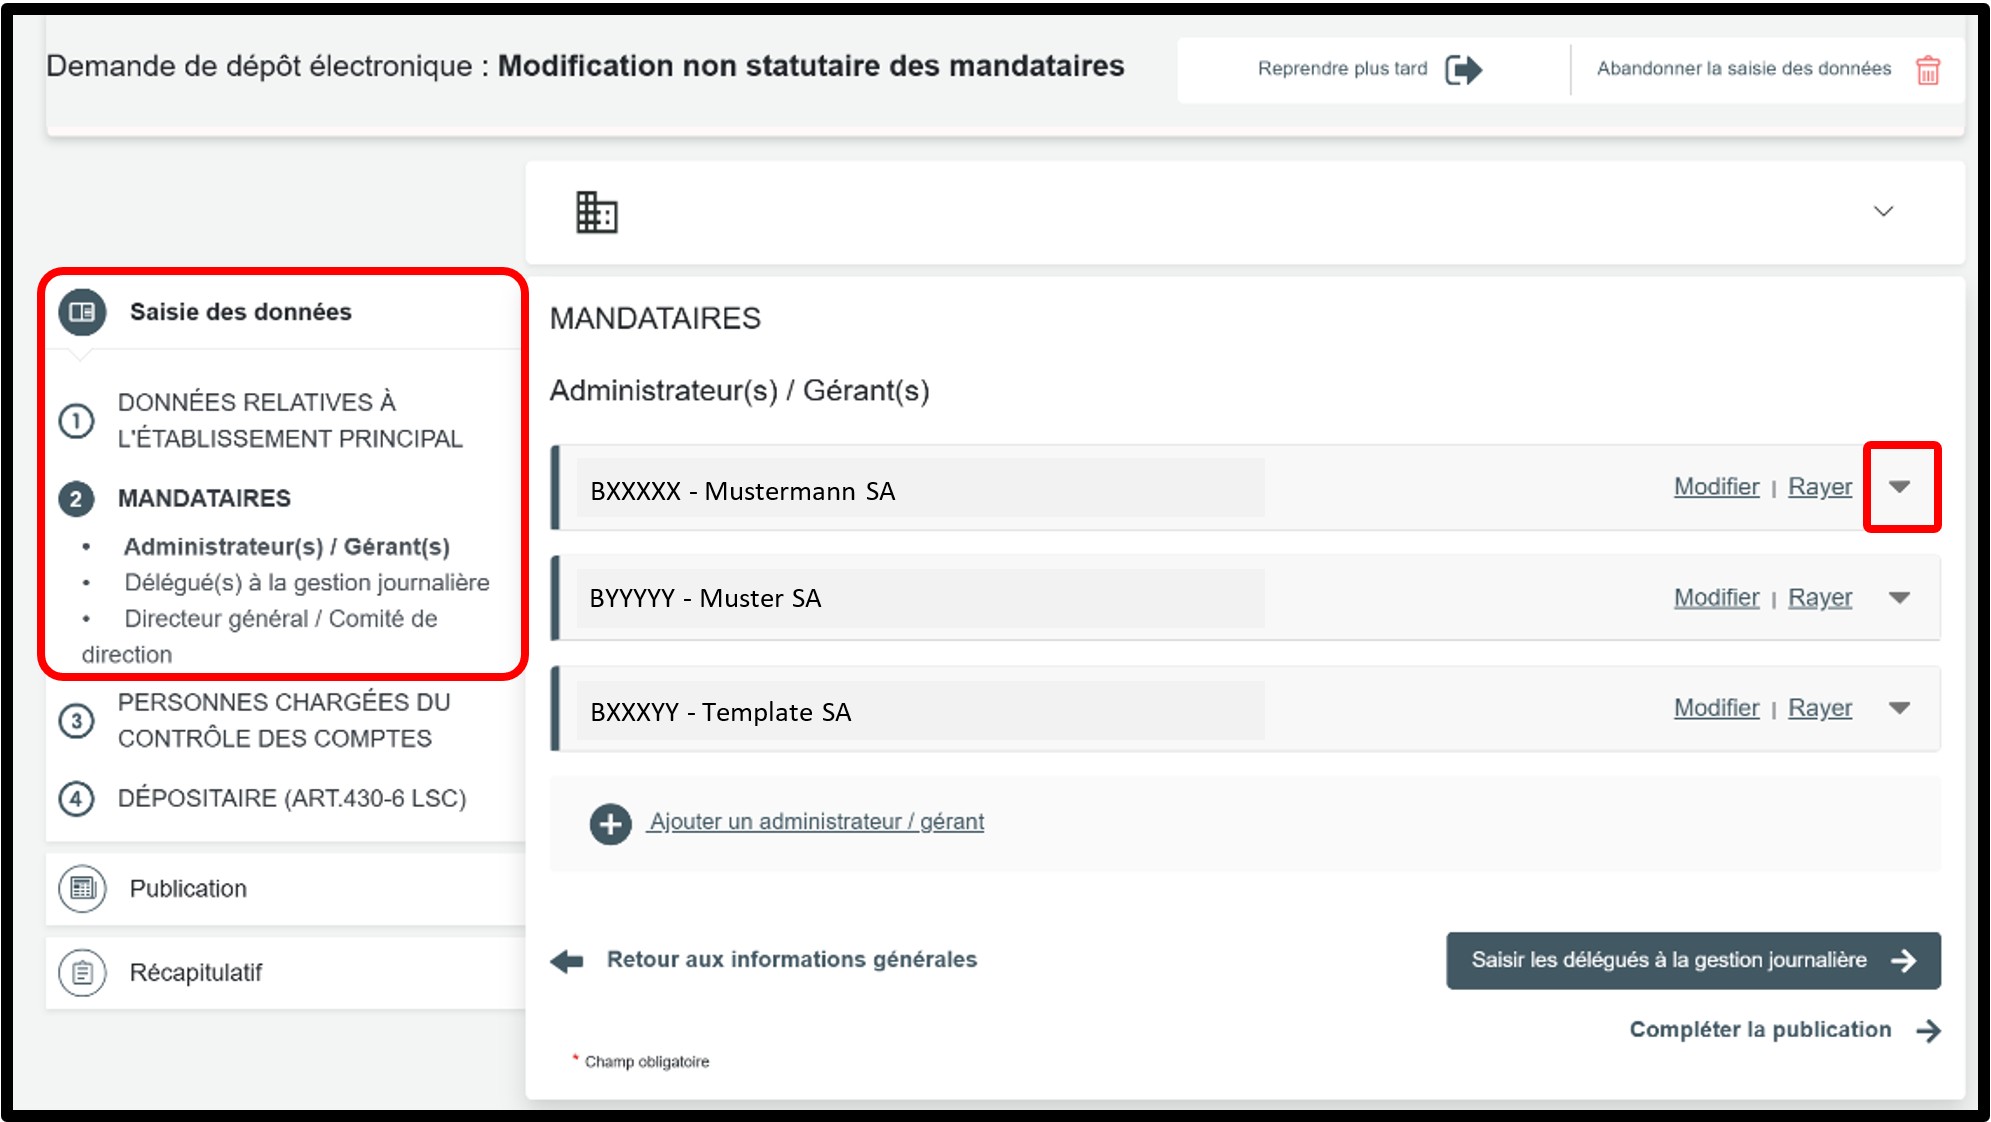Expand the BYYYYY - Muster SA row

[x=1900, y=598]
